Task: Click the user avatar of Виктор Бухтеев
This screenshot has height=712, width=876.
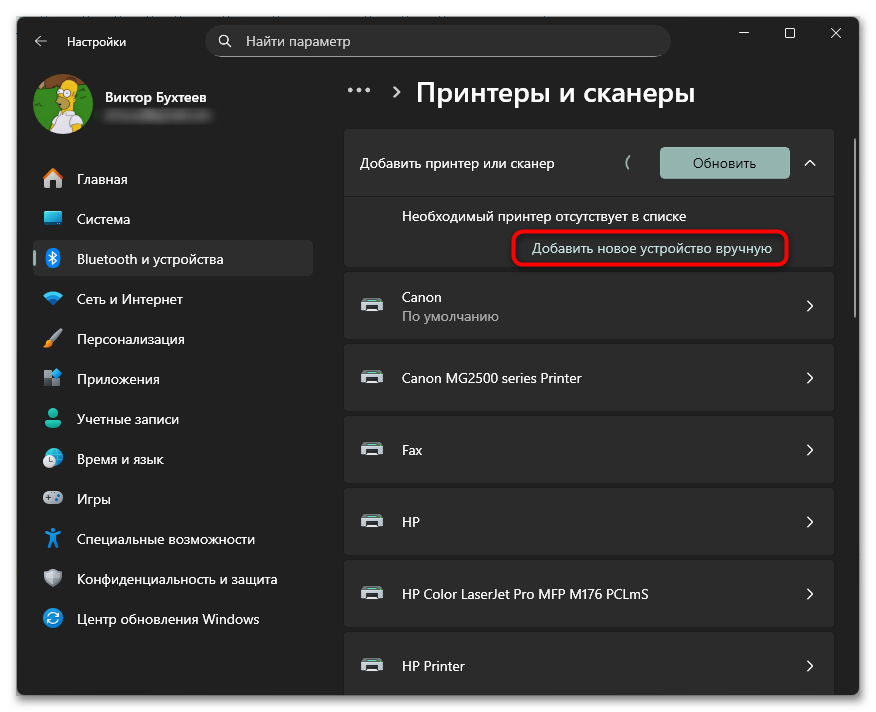Action: click(x=63, y=103)
